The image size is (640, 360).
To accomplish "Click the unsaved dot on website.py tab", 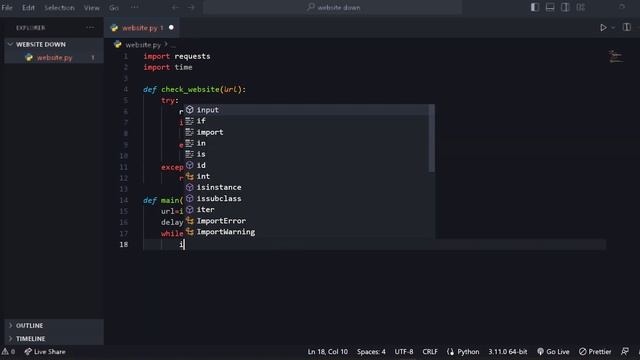I will click(x=171, y=27).
